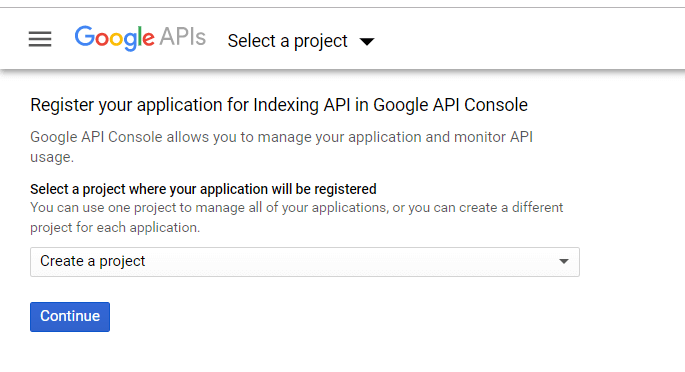Click the 'Select a project where your application will be registered' label

[203, 189]
